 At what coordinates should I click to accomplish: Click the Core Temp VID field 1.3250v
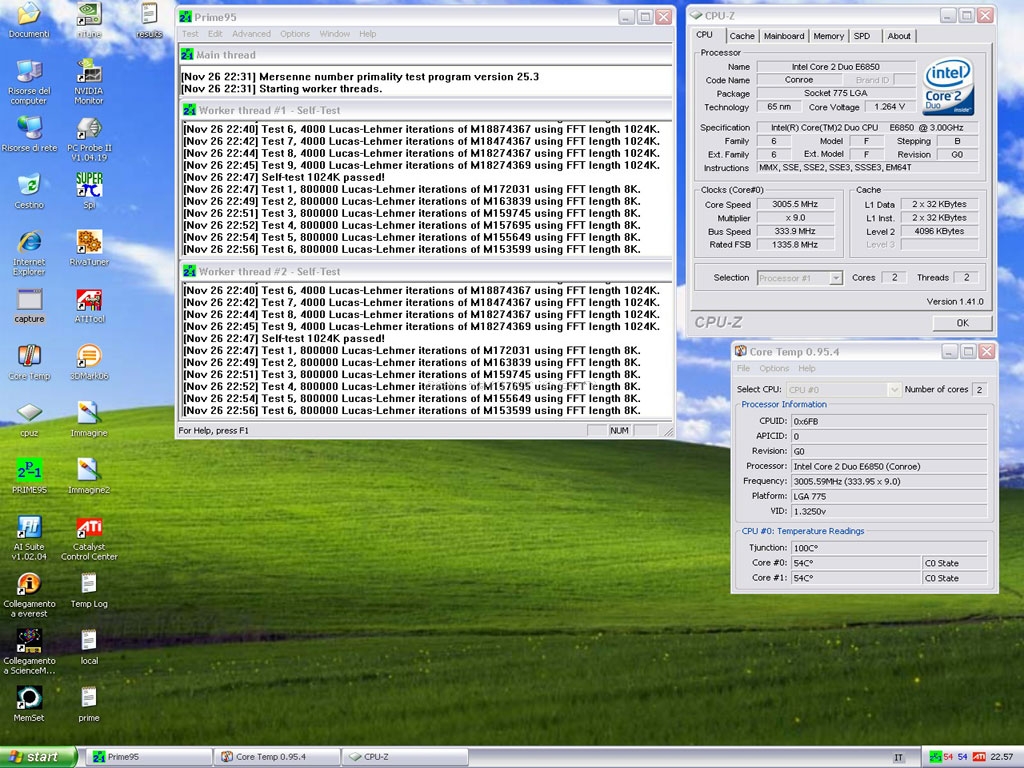point(889,511)
